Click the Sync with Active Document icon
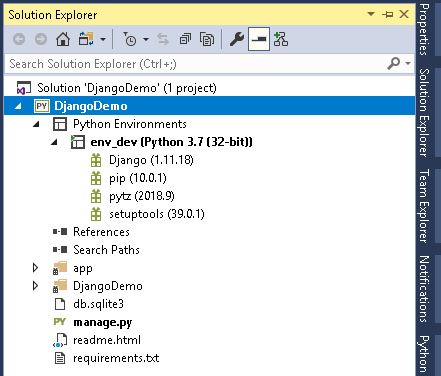This screenshot has width=441, height=376. [x=163, y=39]
